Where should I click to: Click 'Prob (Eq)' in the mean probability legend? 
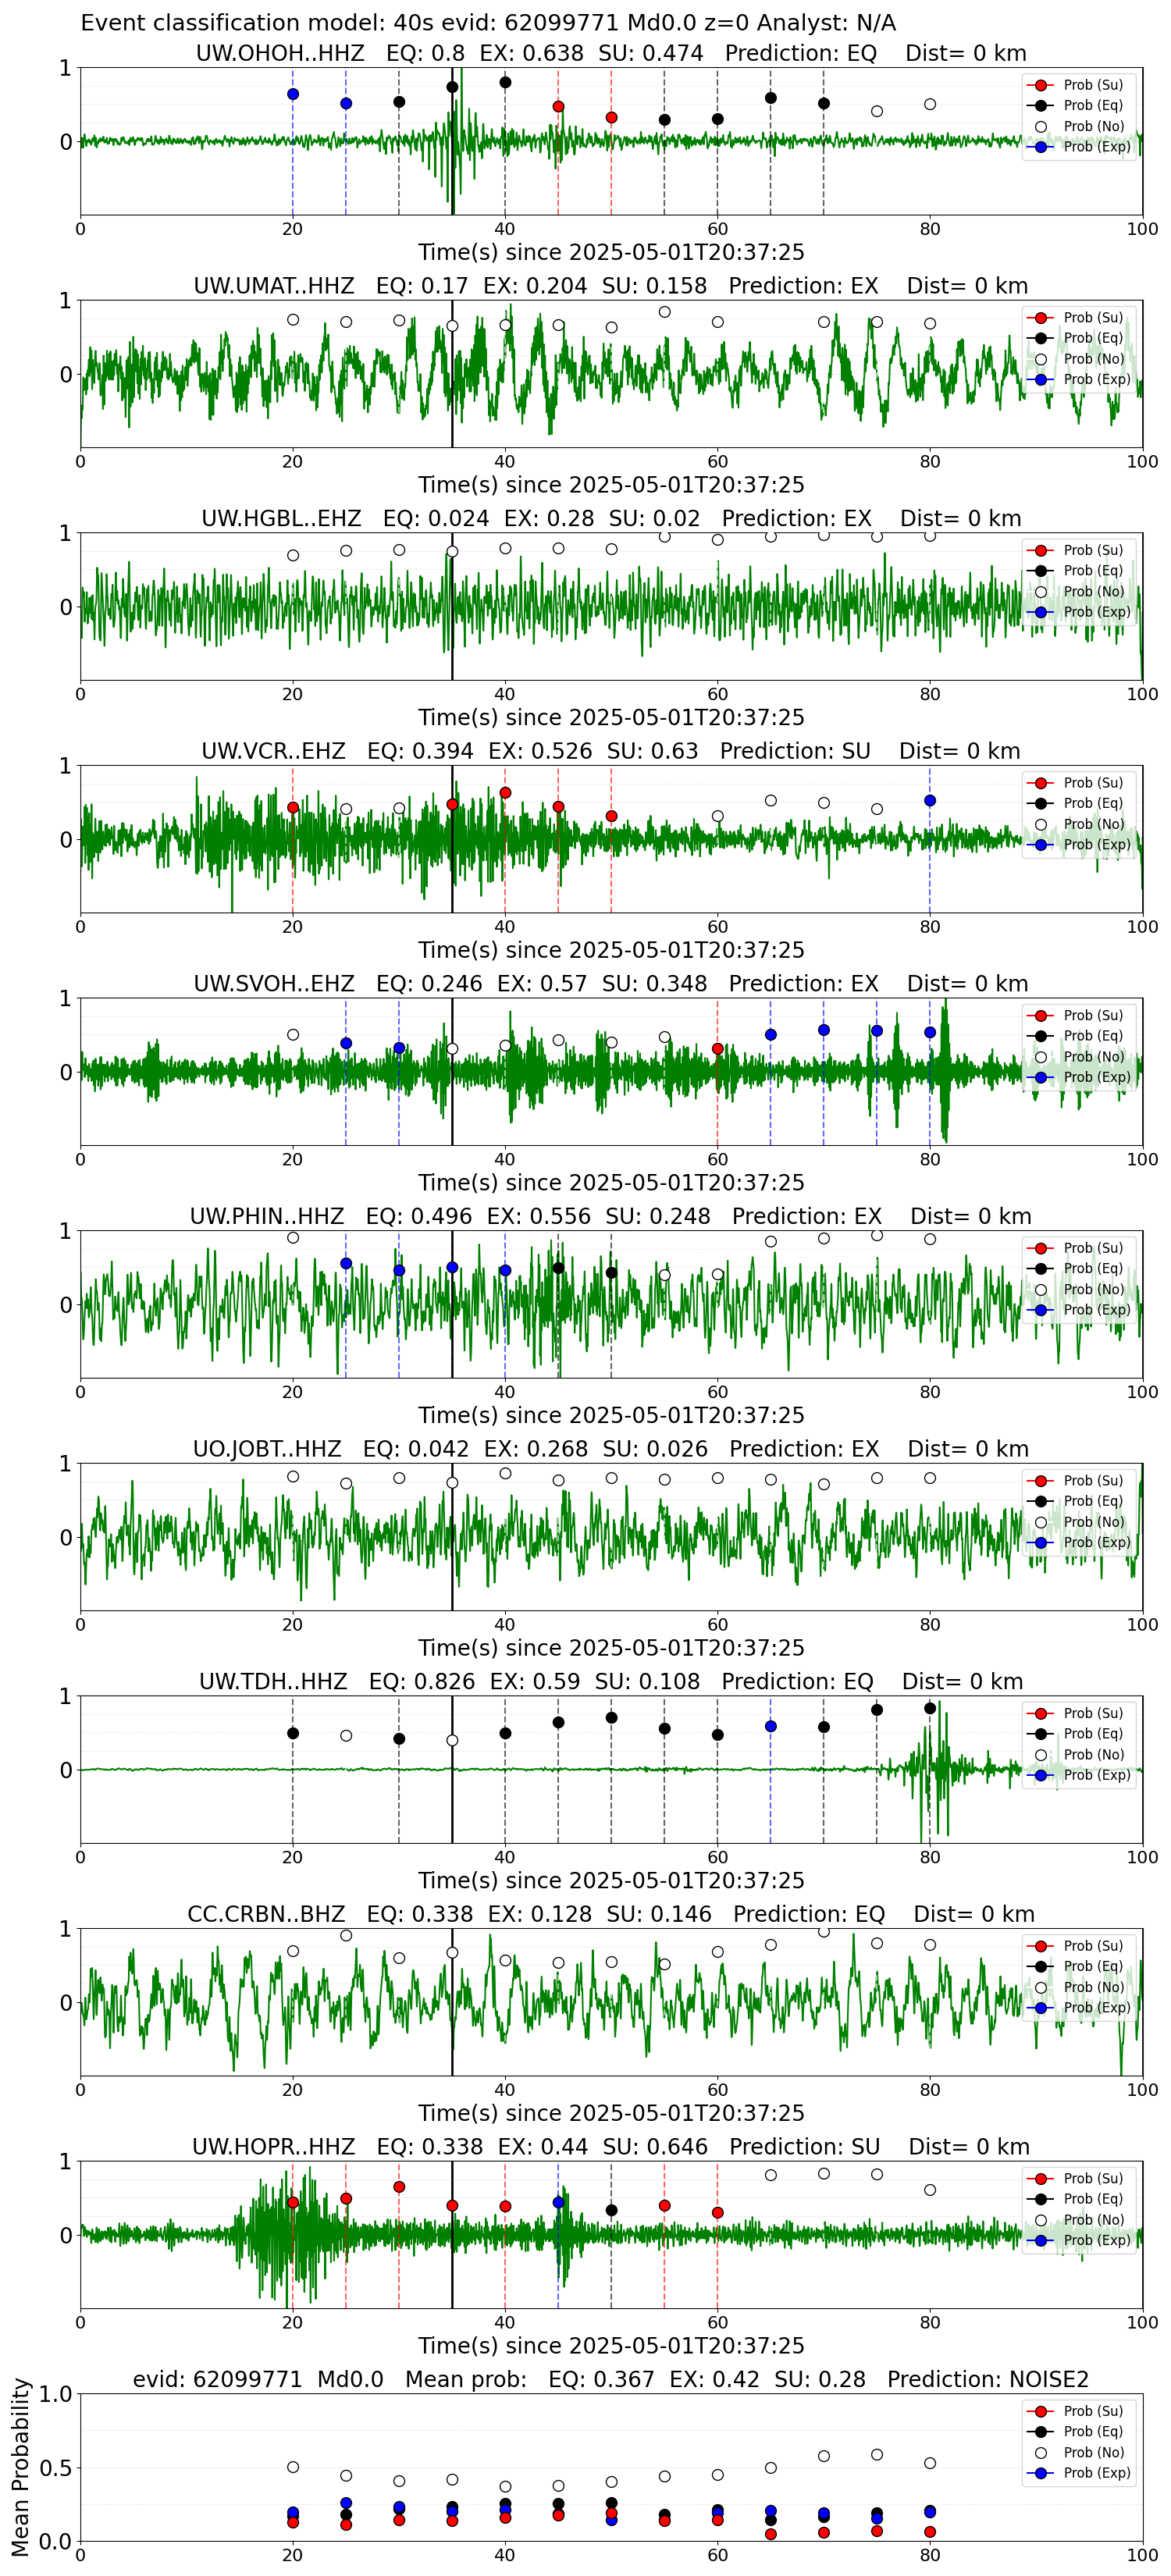[1093, 2431]
